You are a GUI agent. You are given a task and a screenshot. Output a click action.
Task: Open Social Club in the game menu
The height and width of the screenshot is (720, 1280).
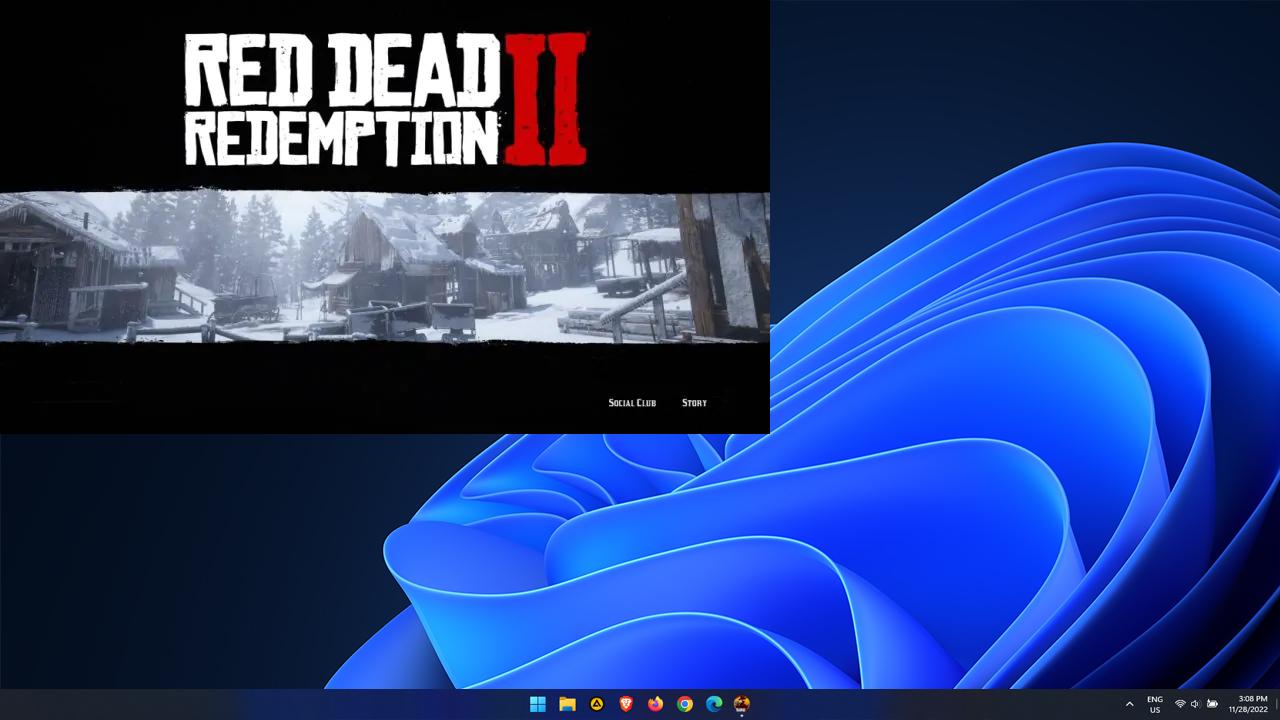coord(632,403)
